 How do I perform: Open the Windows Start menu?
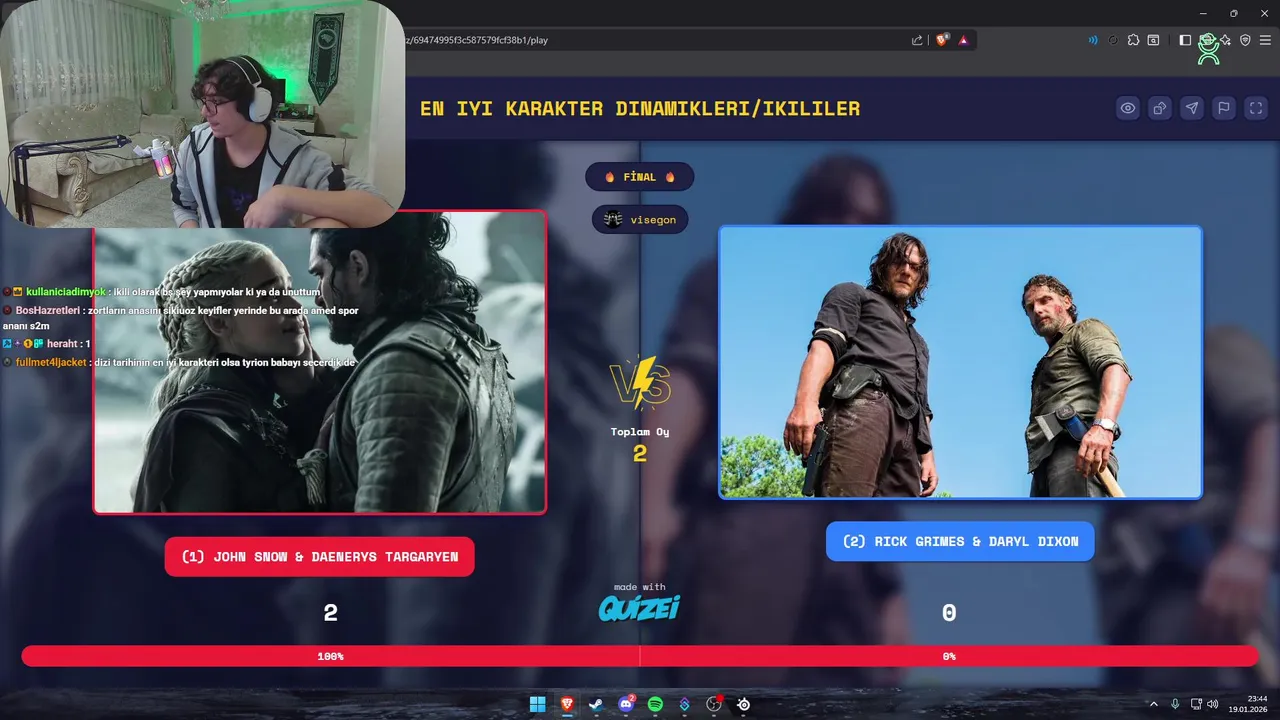point(537,704)
